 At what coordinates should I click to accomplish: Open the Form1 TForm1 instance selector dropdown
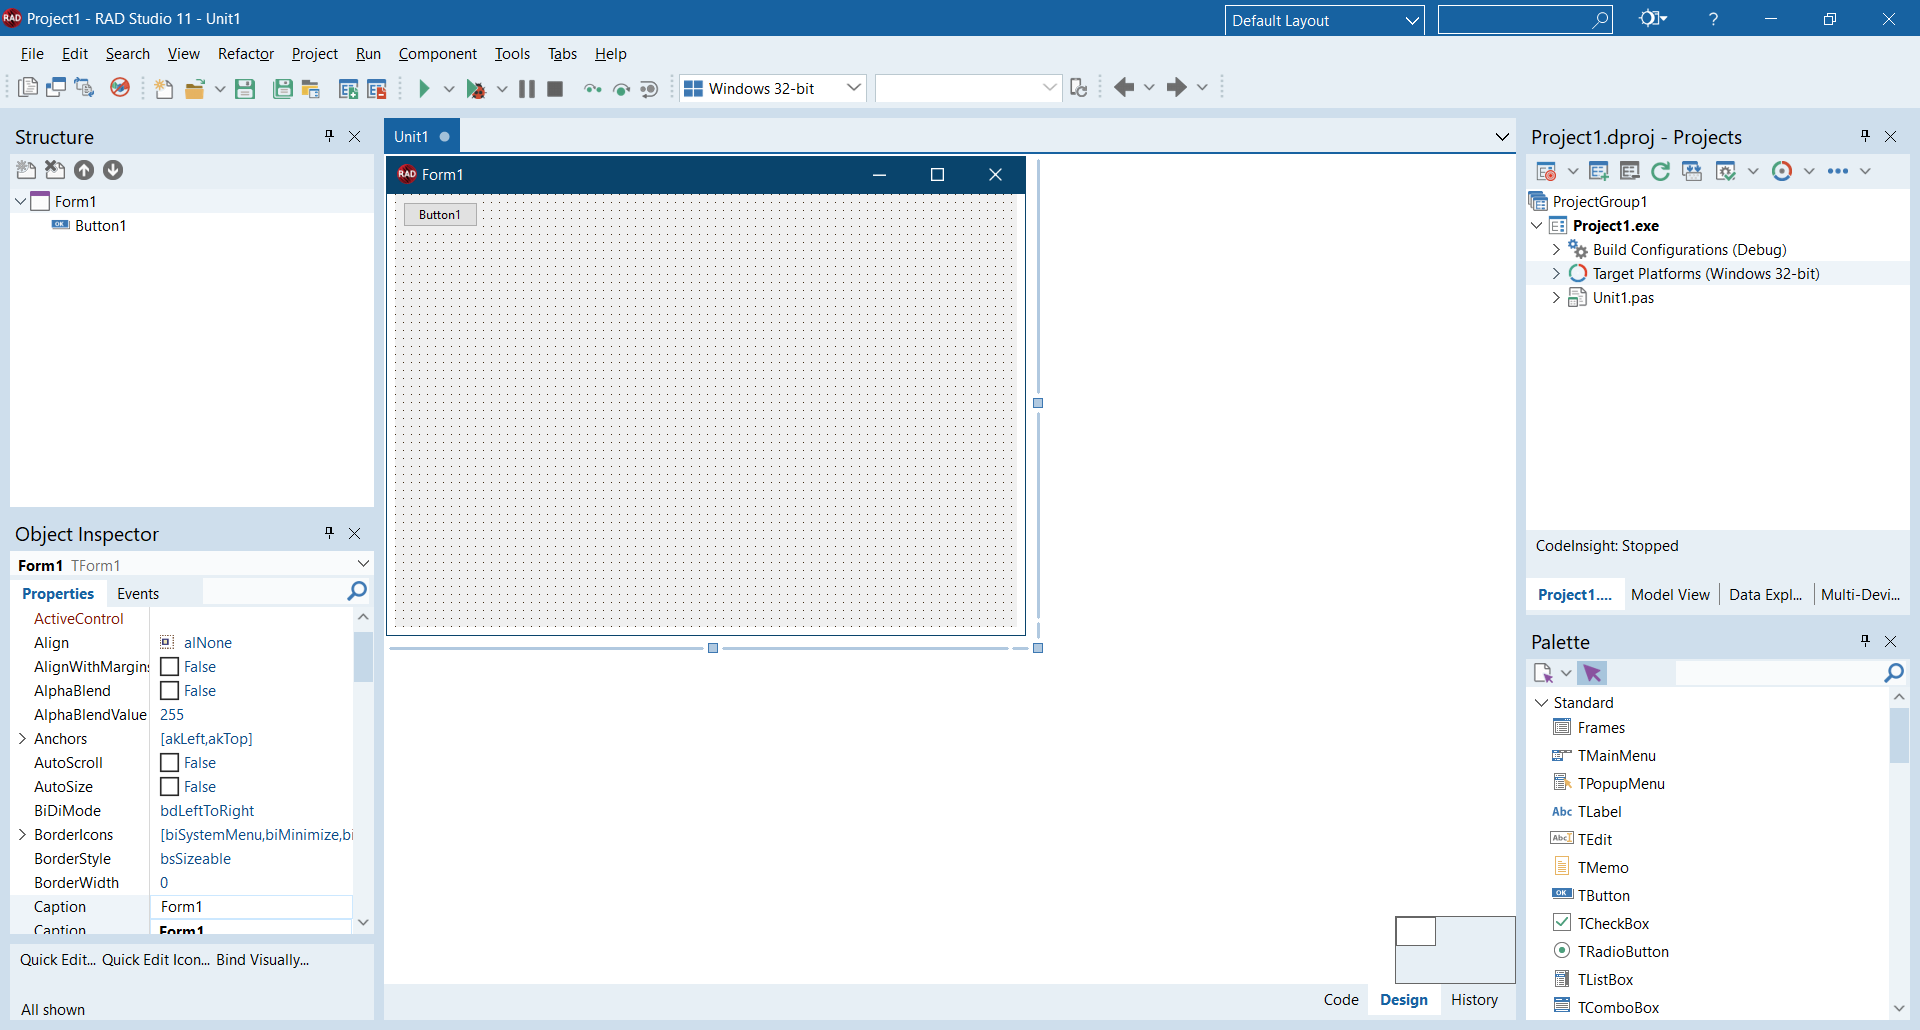click(x=363, y=564)
